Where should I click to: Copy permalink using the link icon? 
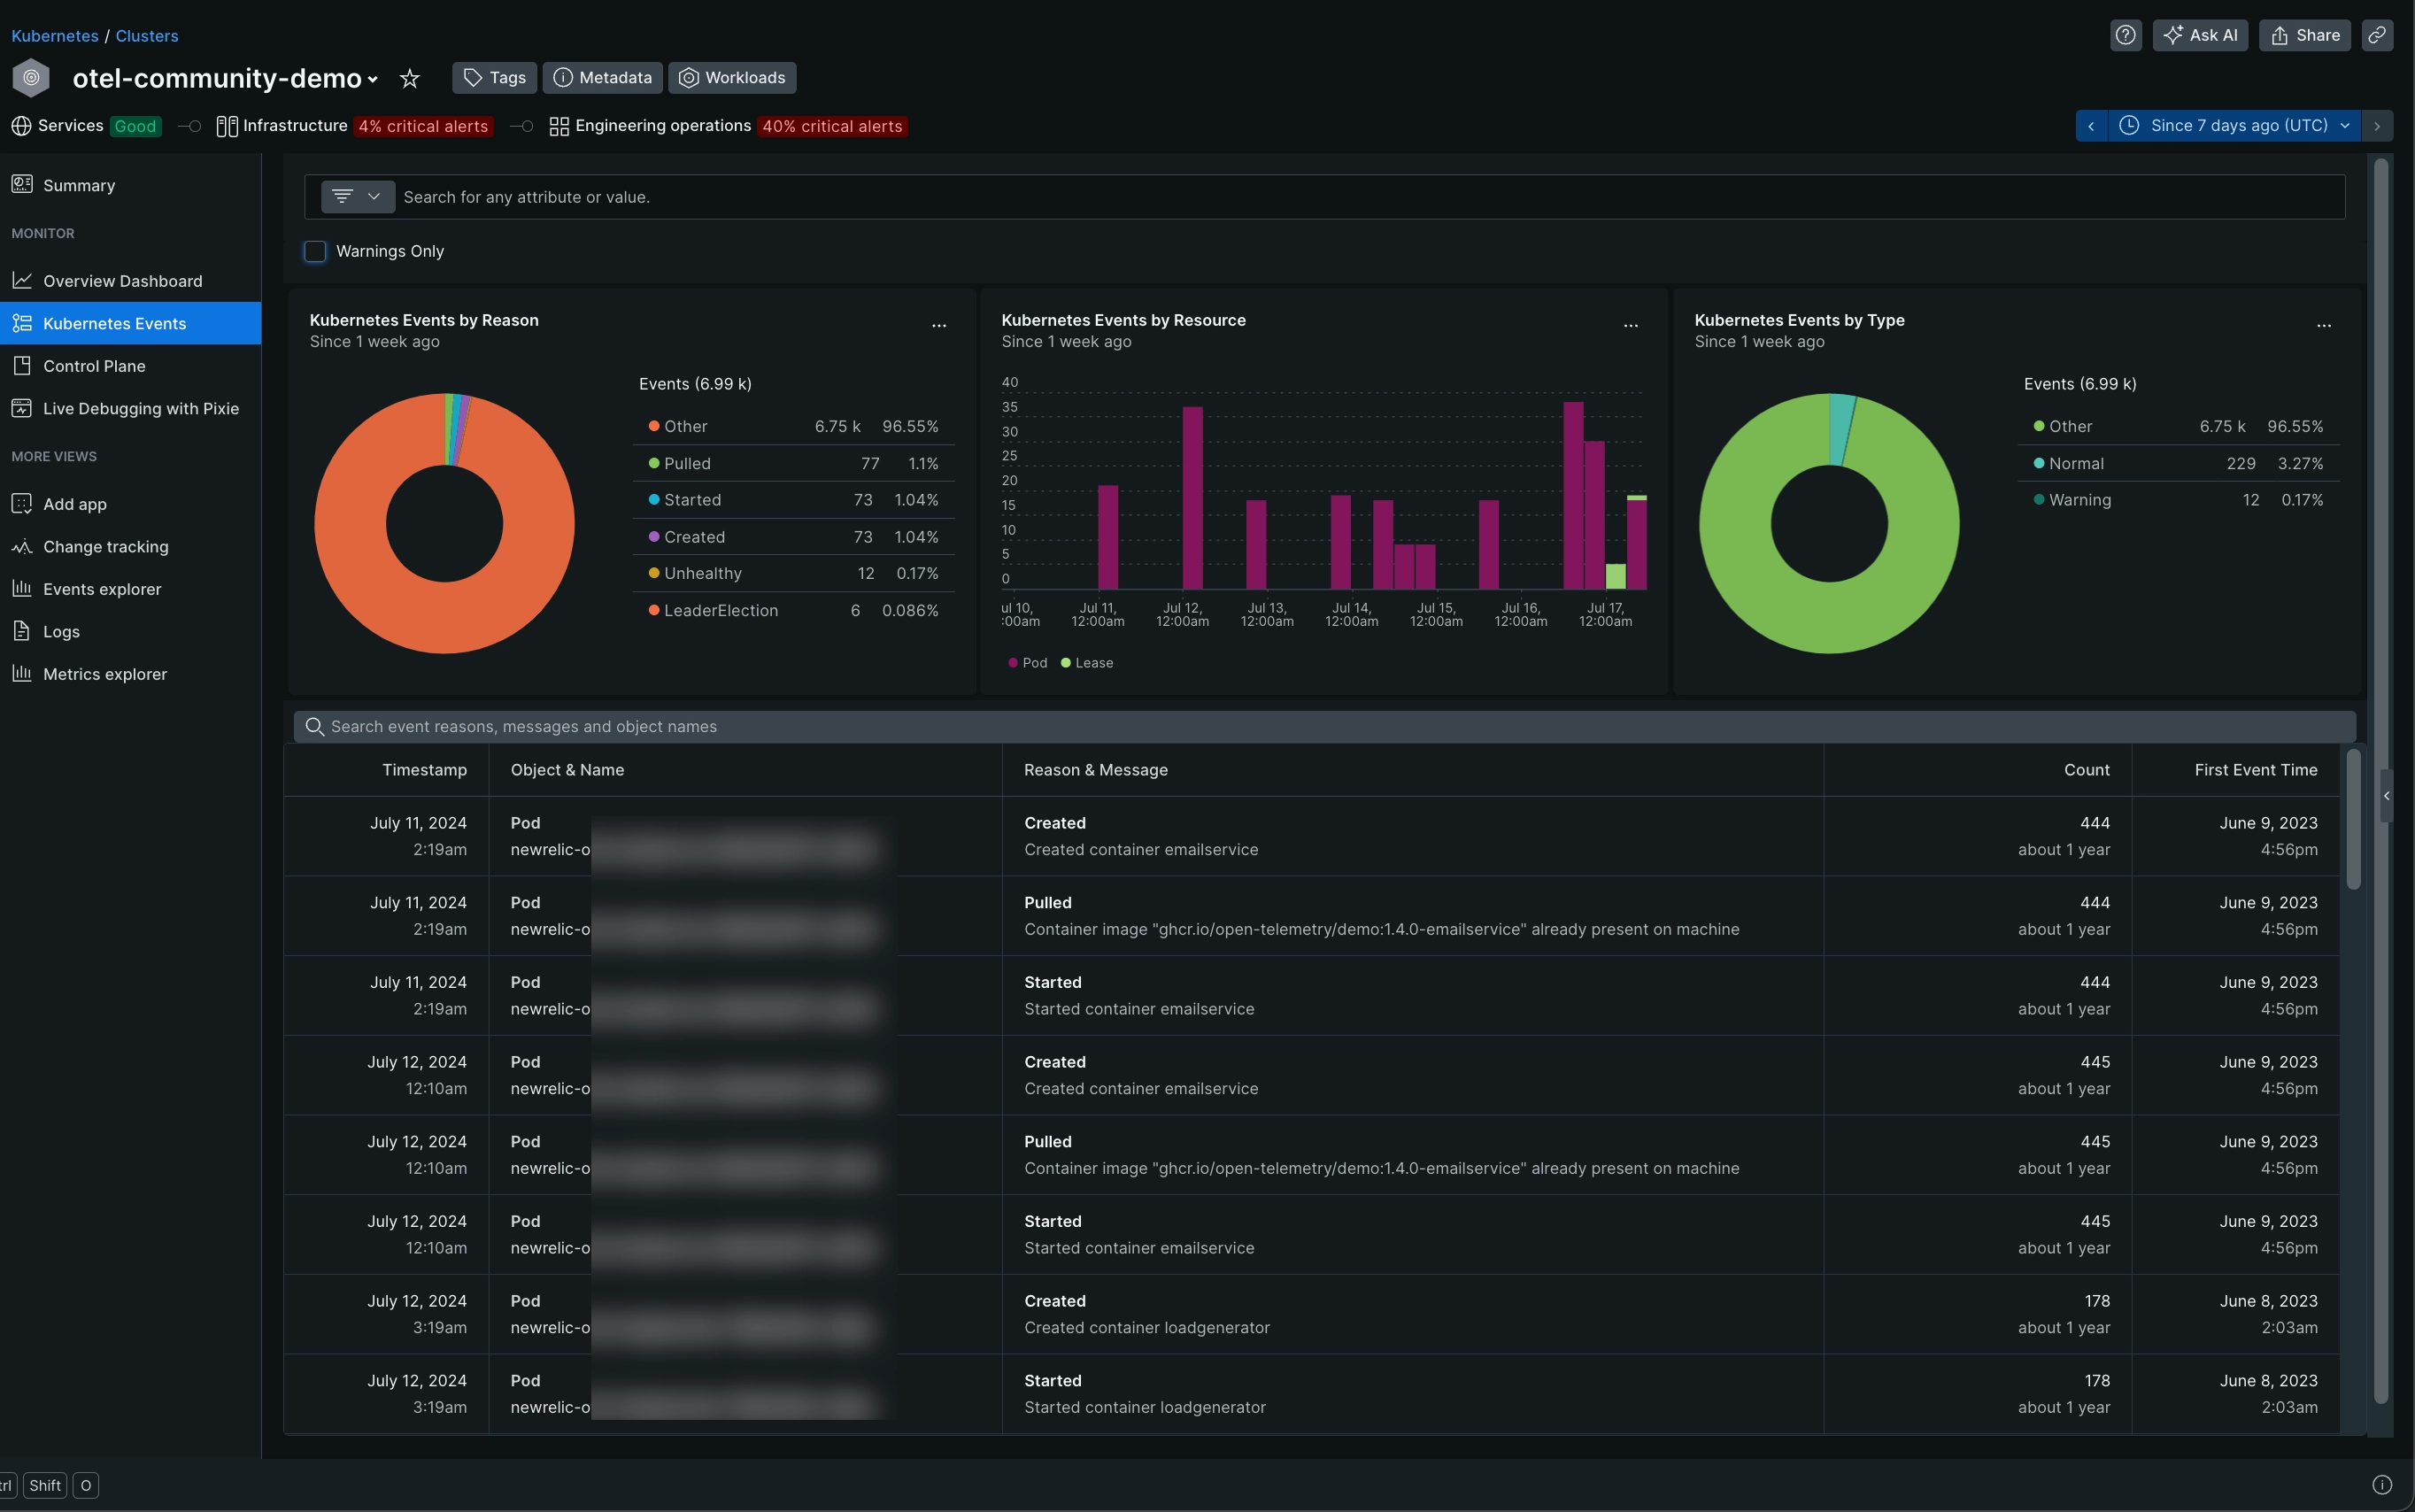click(2377, 35)
